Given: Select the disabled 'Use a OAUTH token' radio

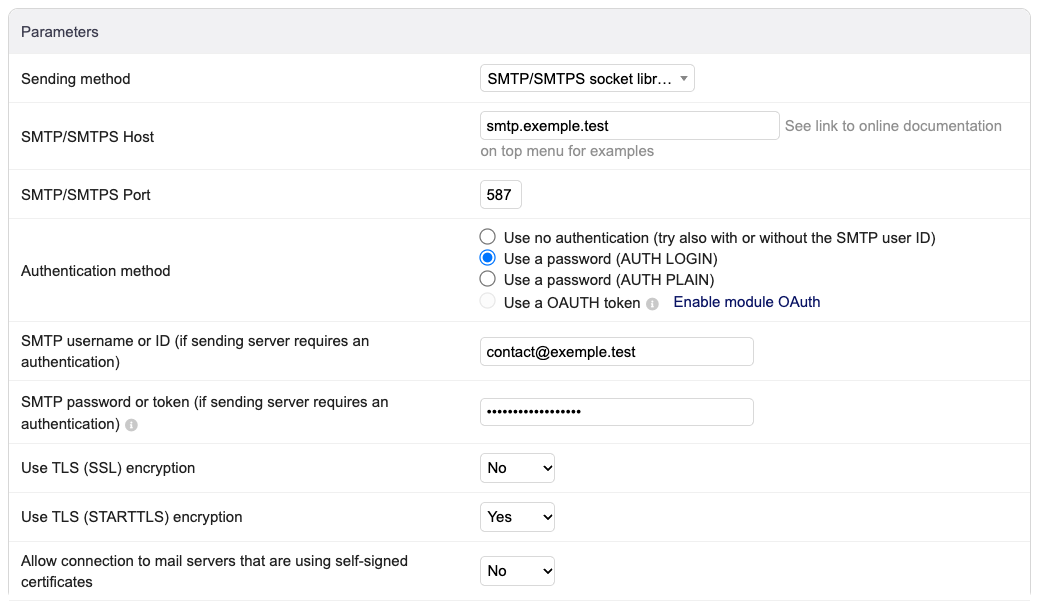Looking at the screenshot, I should (488, 301).
